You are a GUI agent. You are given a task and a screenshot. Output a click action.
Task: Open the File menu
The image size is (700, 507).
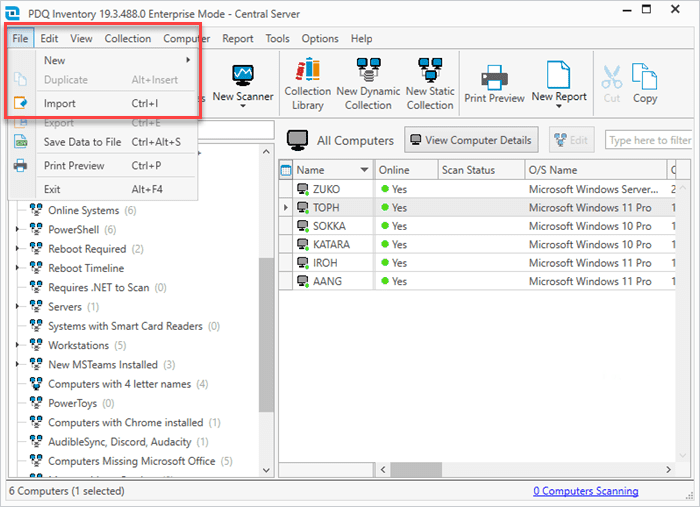point(20,38)
